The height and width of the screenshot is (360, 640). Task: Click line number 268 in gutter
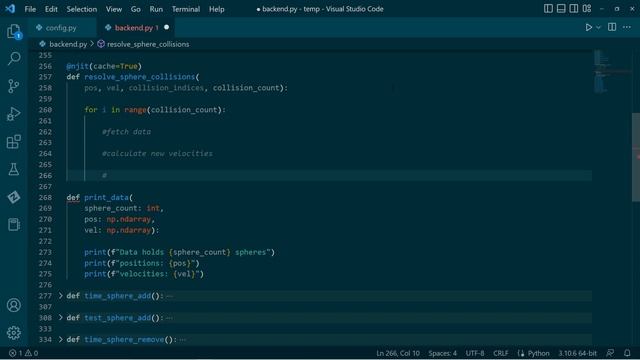click(x=45, y=198)
